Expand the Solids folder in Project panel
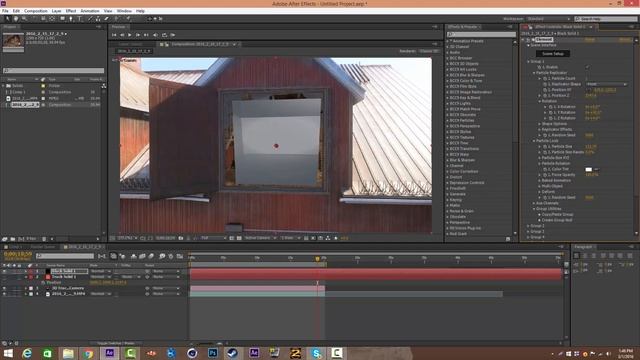 coord(3,86)
